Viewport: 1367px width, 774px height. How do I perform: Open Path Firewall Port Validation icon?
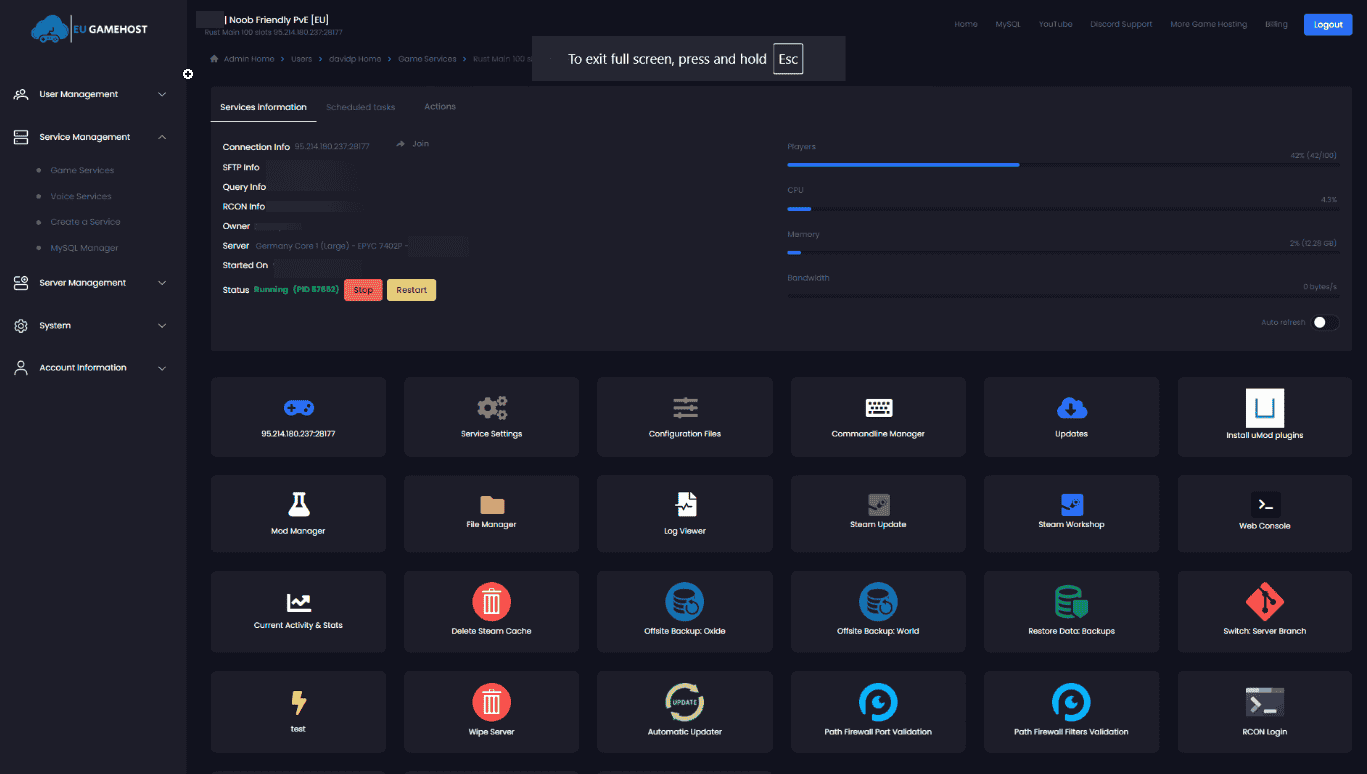click(x=878, y=703)
